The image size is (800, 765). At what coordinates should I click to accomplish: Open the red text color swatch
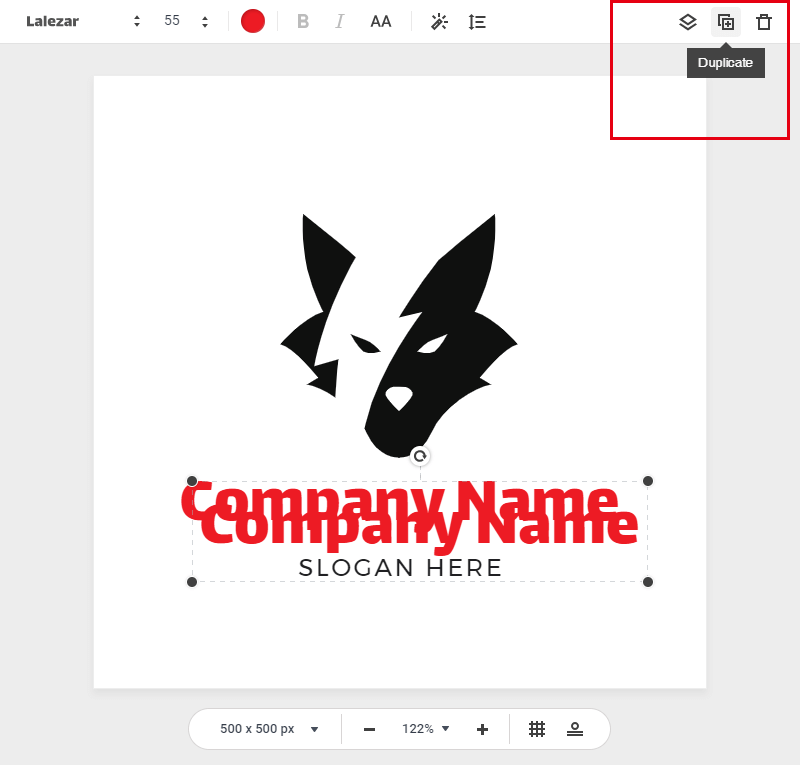pyautogui.click(x=253, y=22)
